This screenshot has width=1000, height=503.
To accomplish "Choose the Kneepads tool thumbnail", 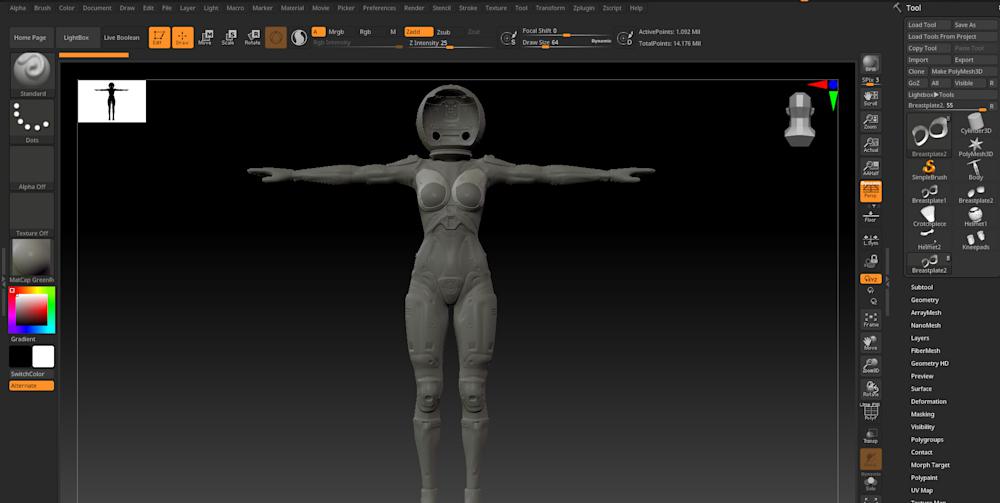I will click(975, 238).
